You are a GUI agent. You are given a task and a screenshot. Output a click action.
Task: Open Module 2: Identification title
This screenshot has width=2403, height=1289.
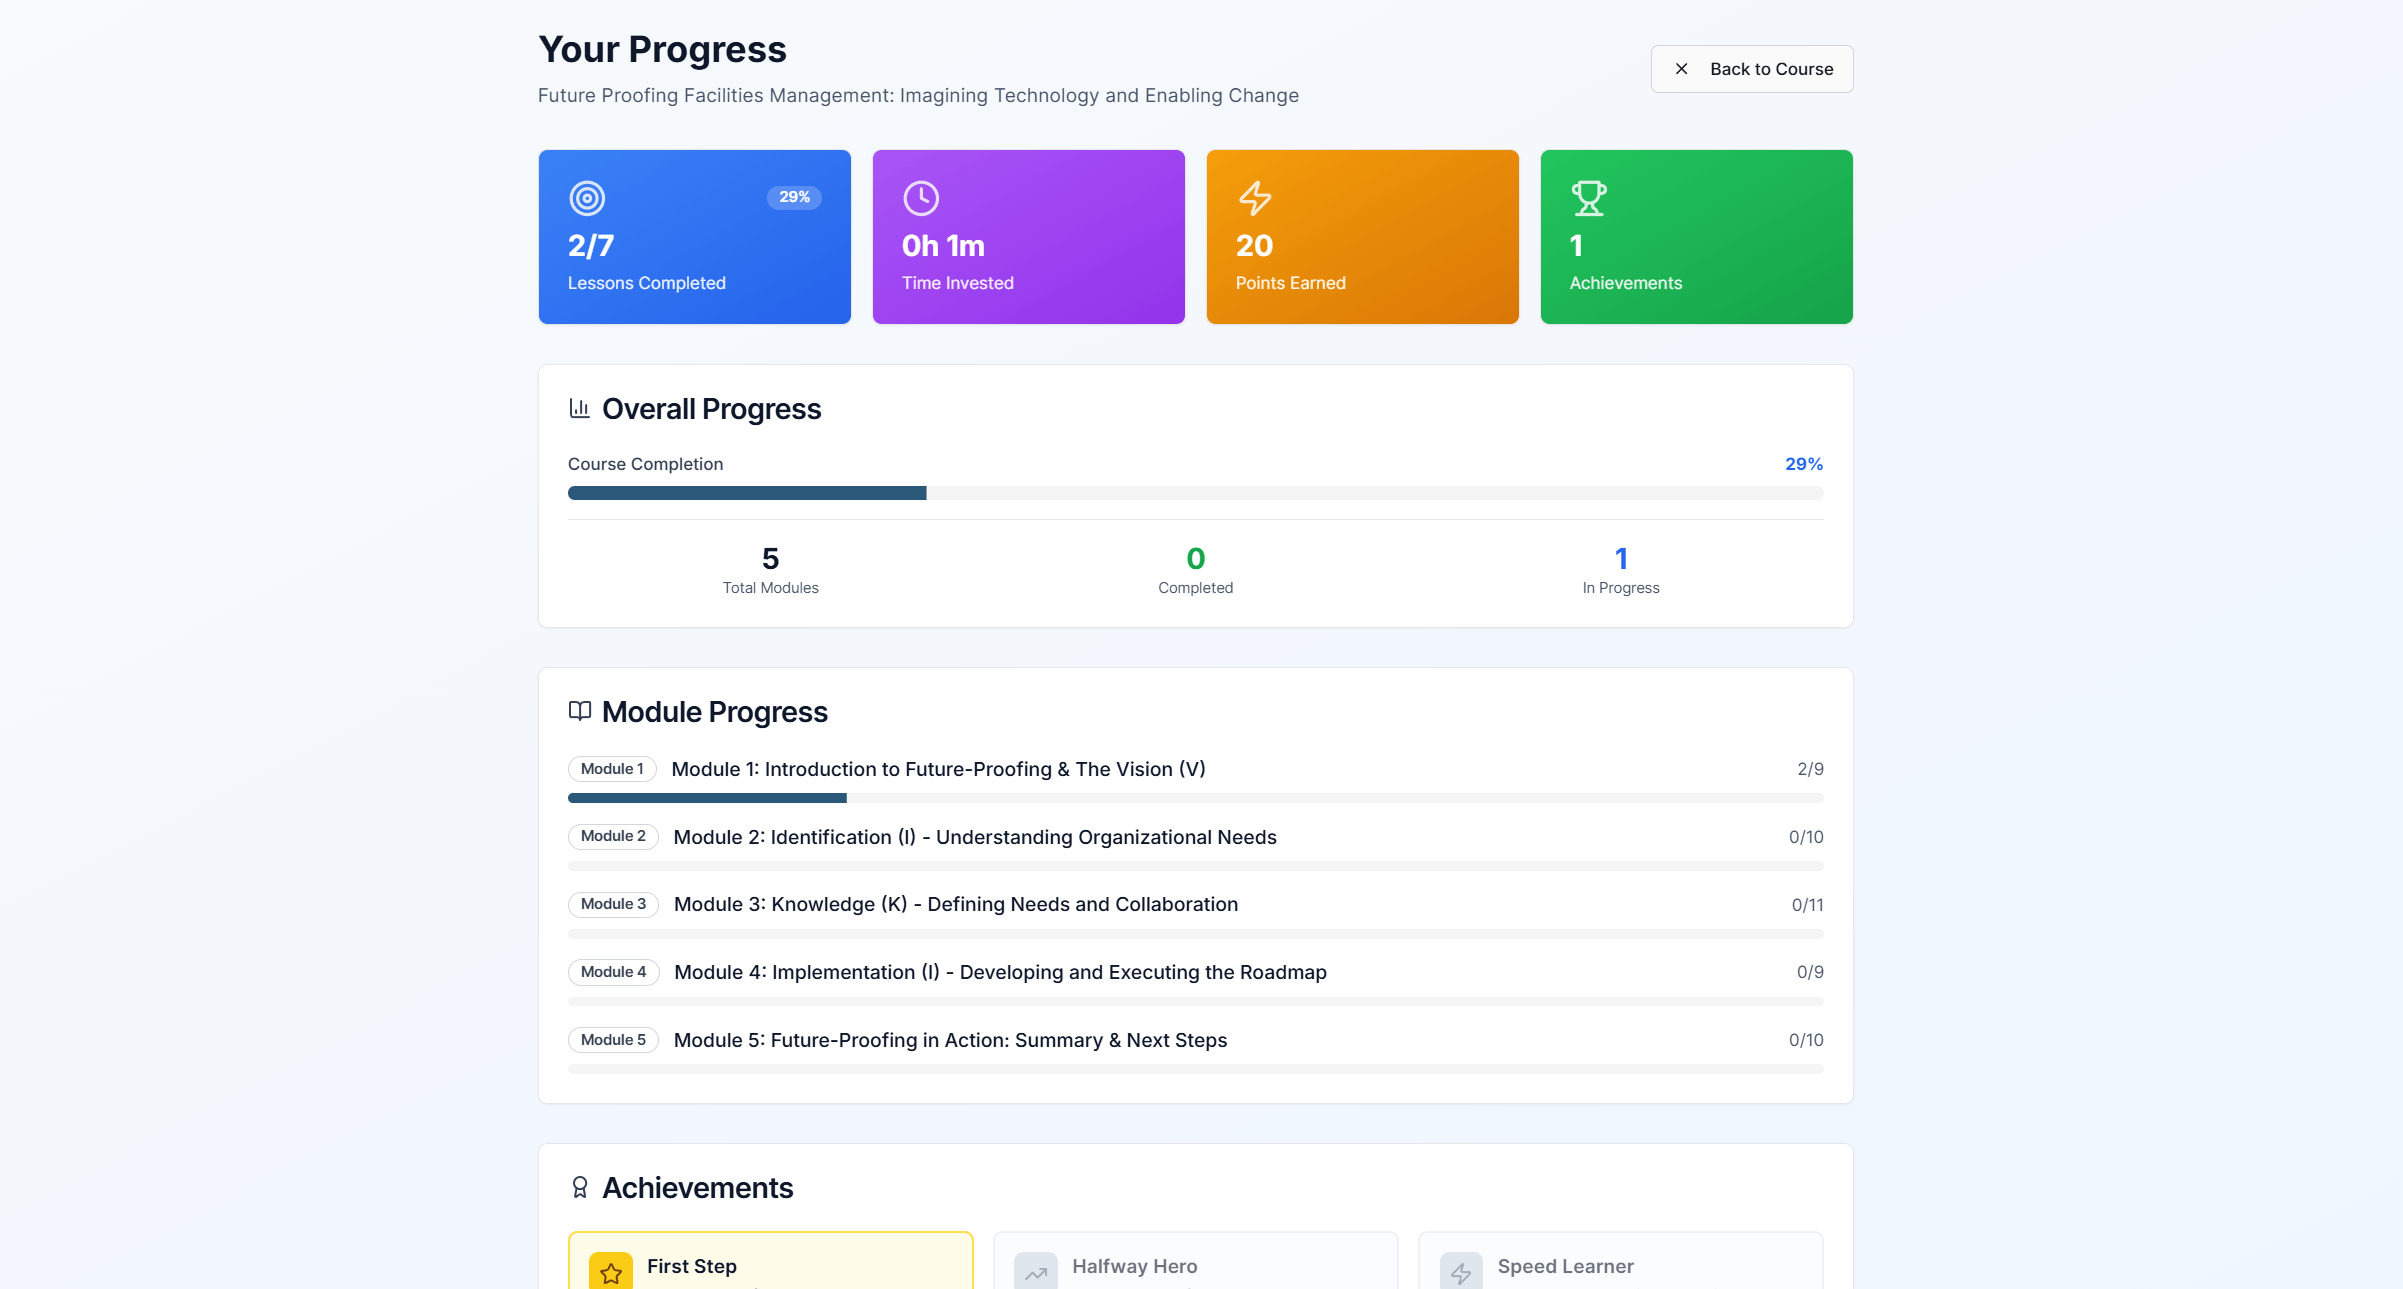pyautogui.click(x=974, y=837)
